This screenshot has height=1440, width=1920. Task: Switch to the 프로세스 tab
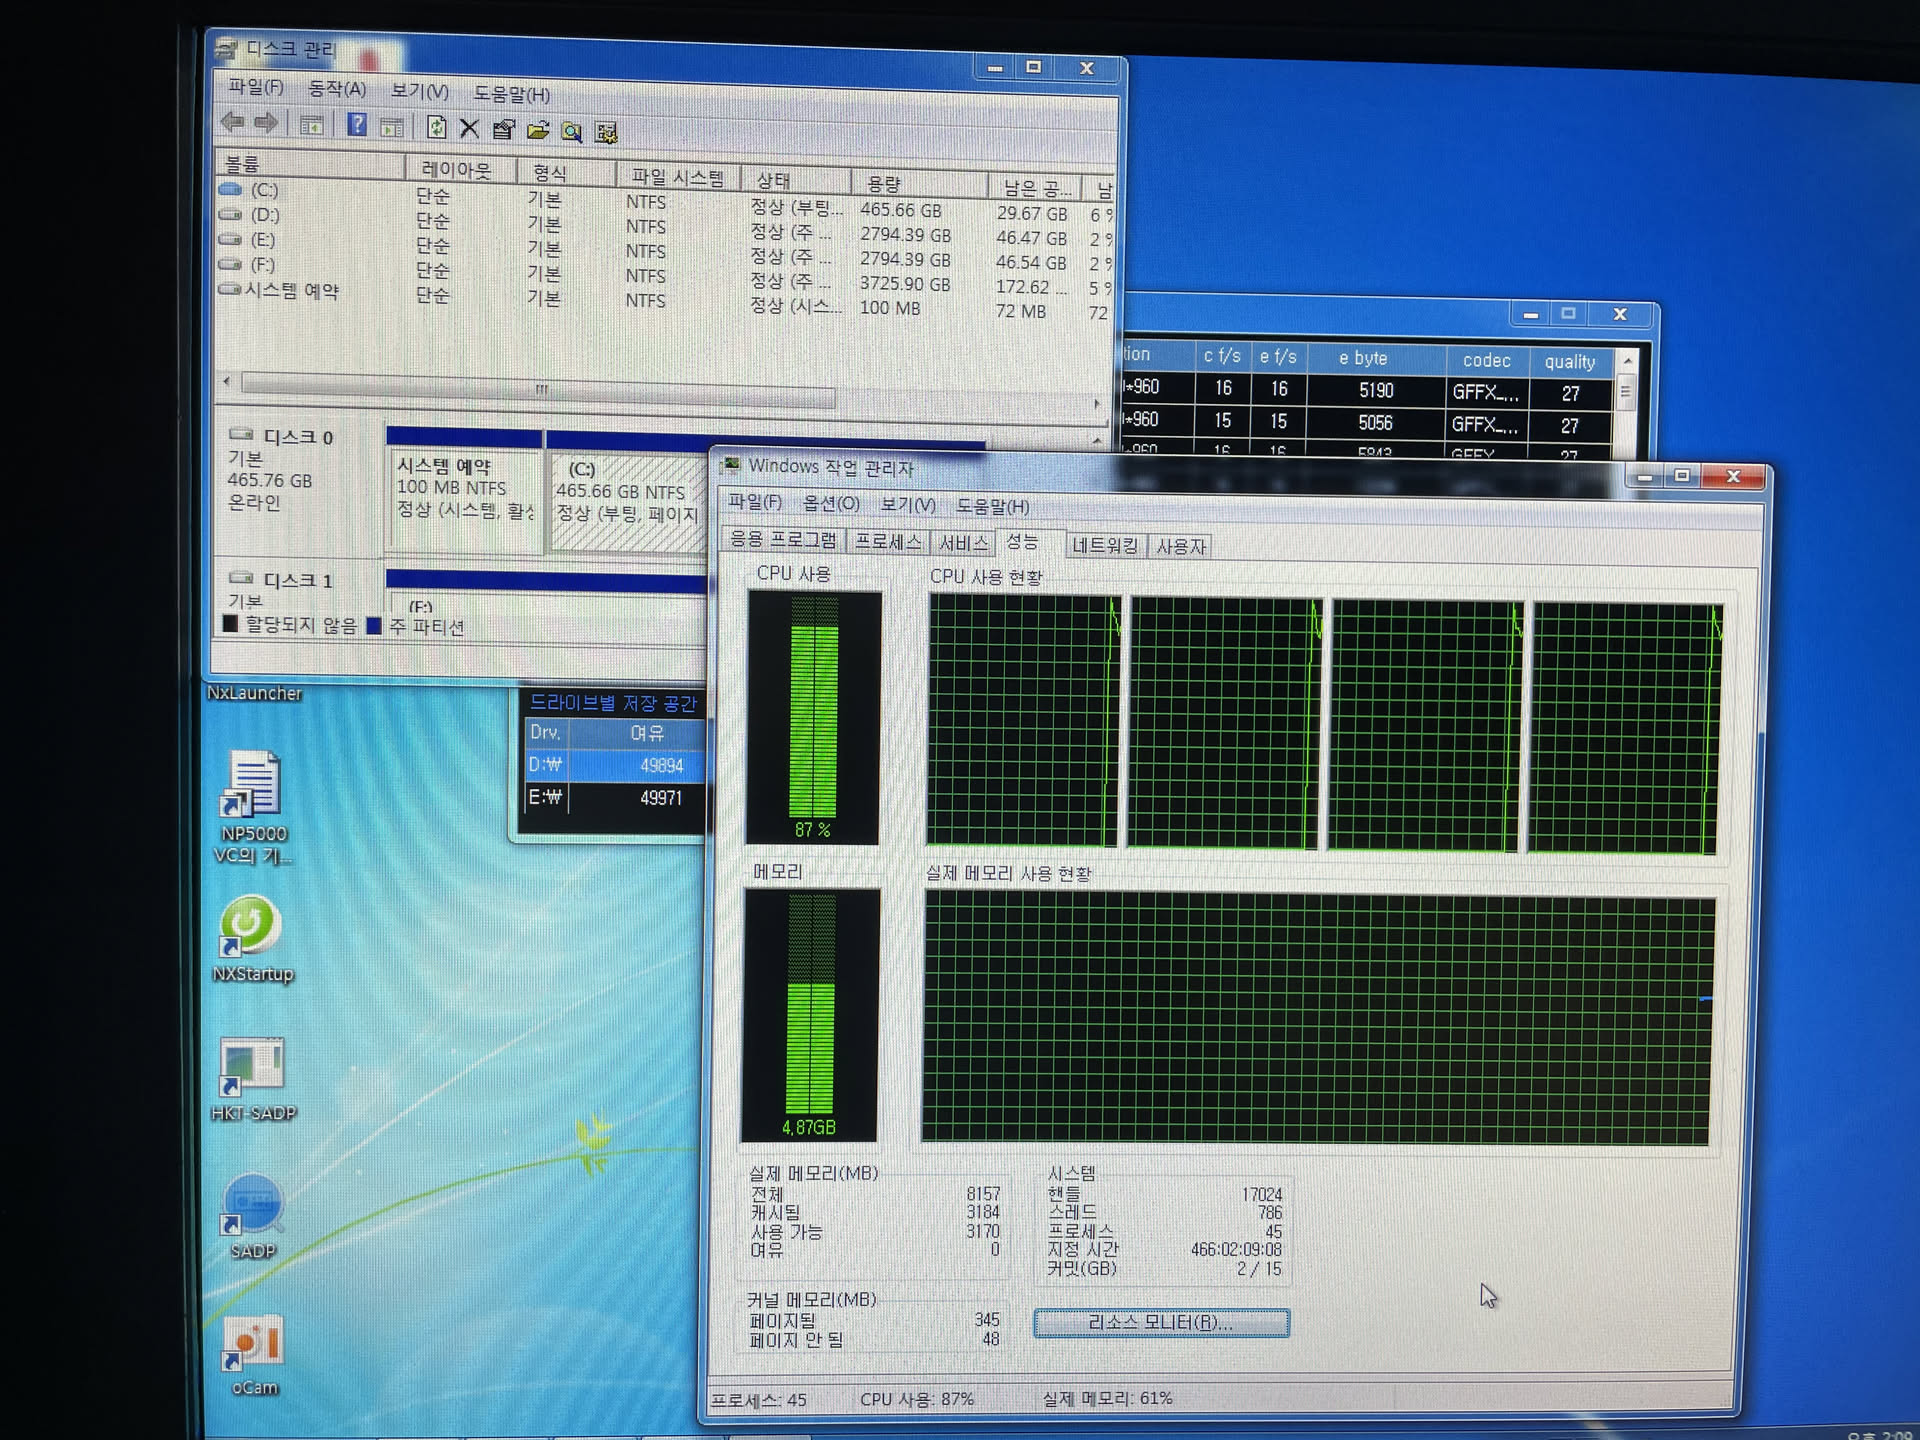(x=887, y=542)
